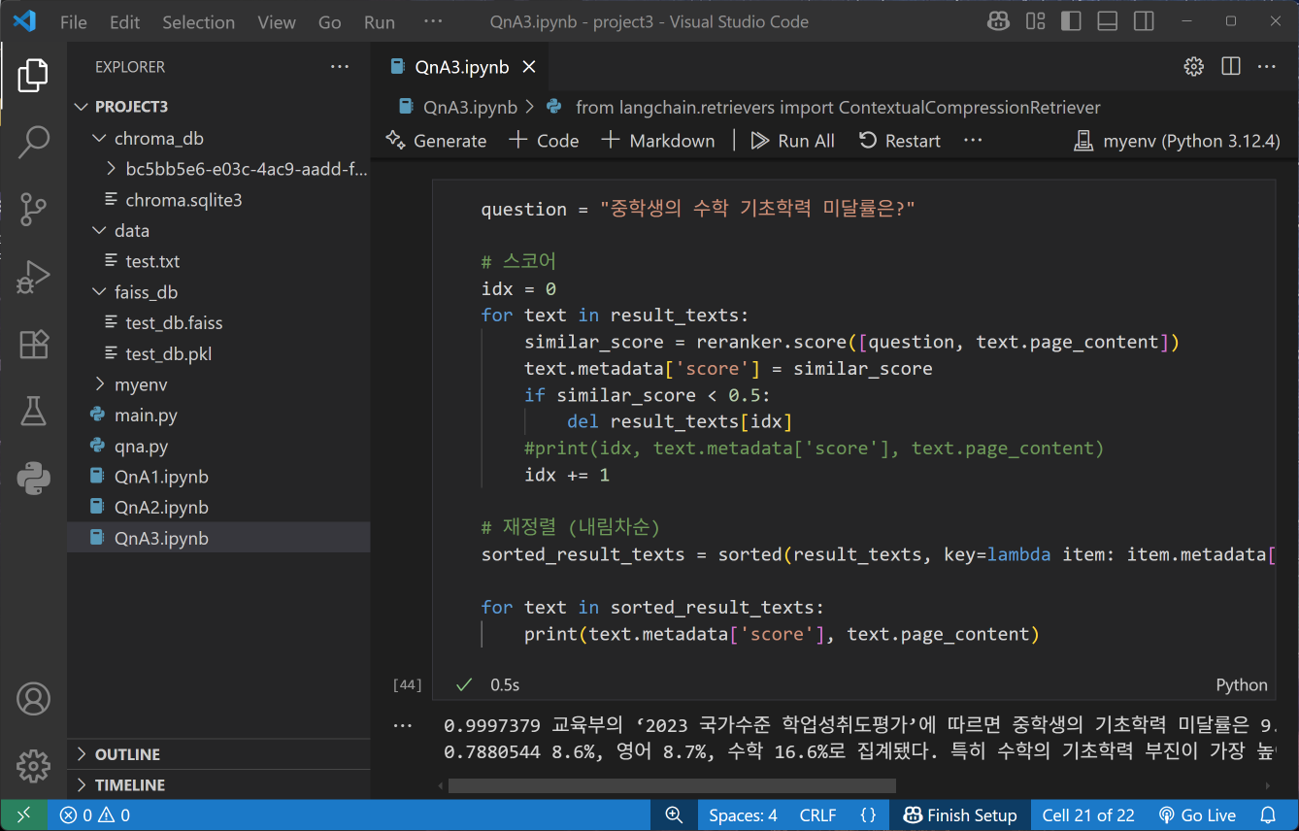
Task: Add a new Markdown cell
Action: click(658, 141)
